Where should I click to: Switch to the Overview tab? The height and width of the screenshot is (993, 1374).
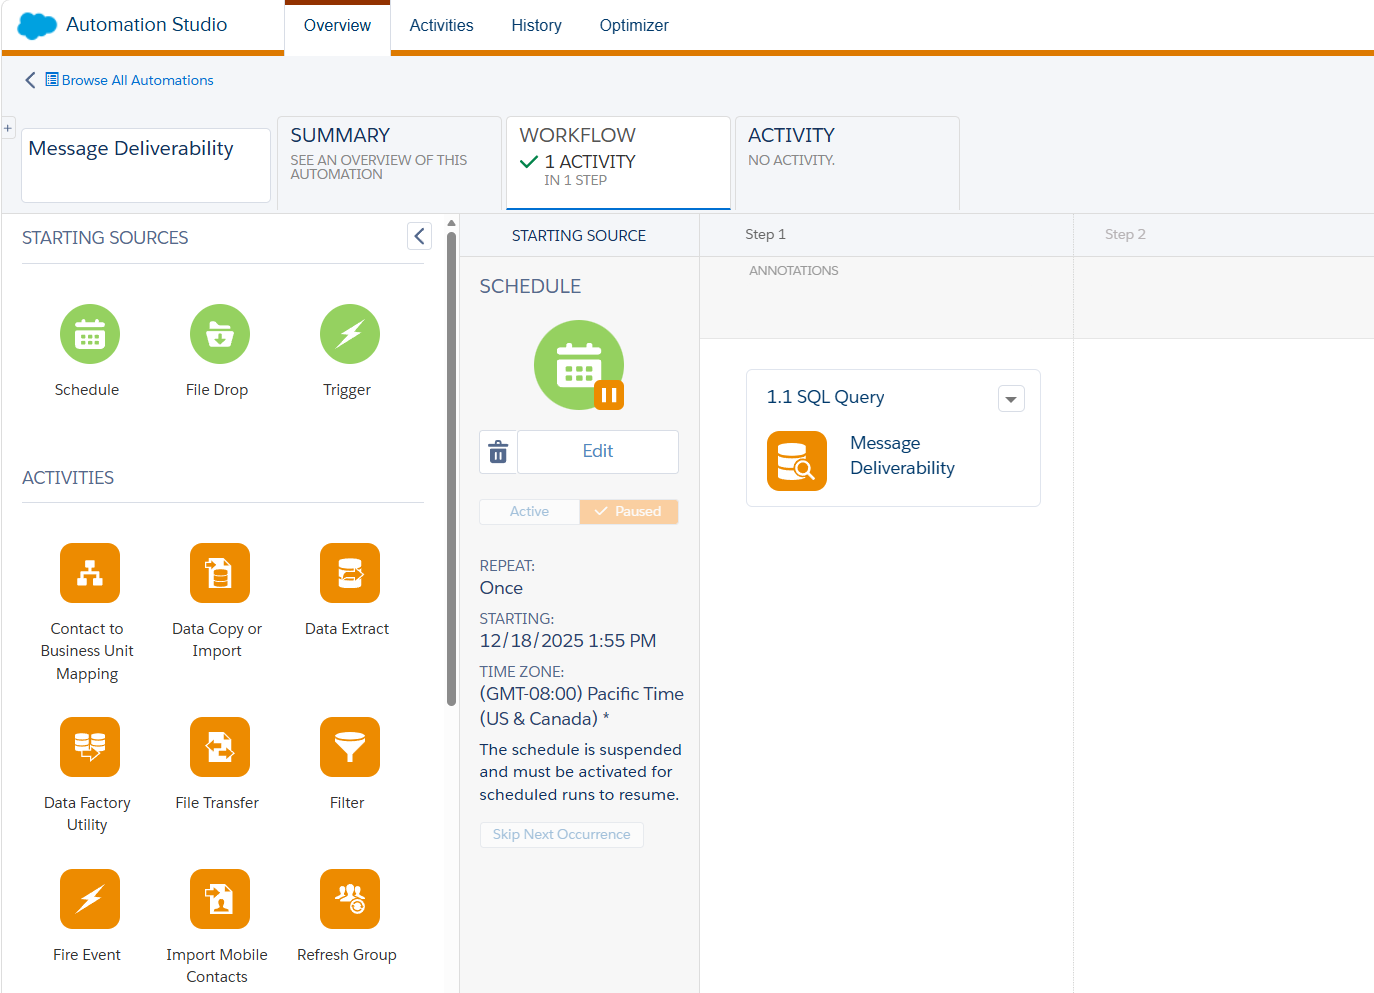337,26
